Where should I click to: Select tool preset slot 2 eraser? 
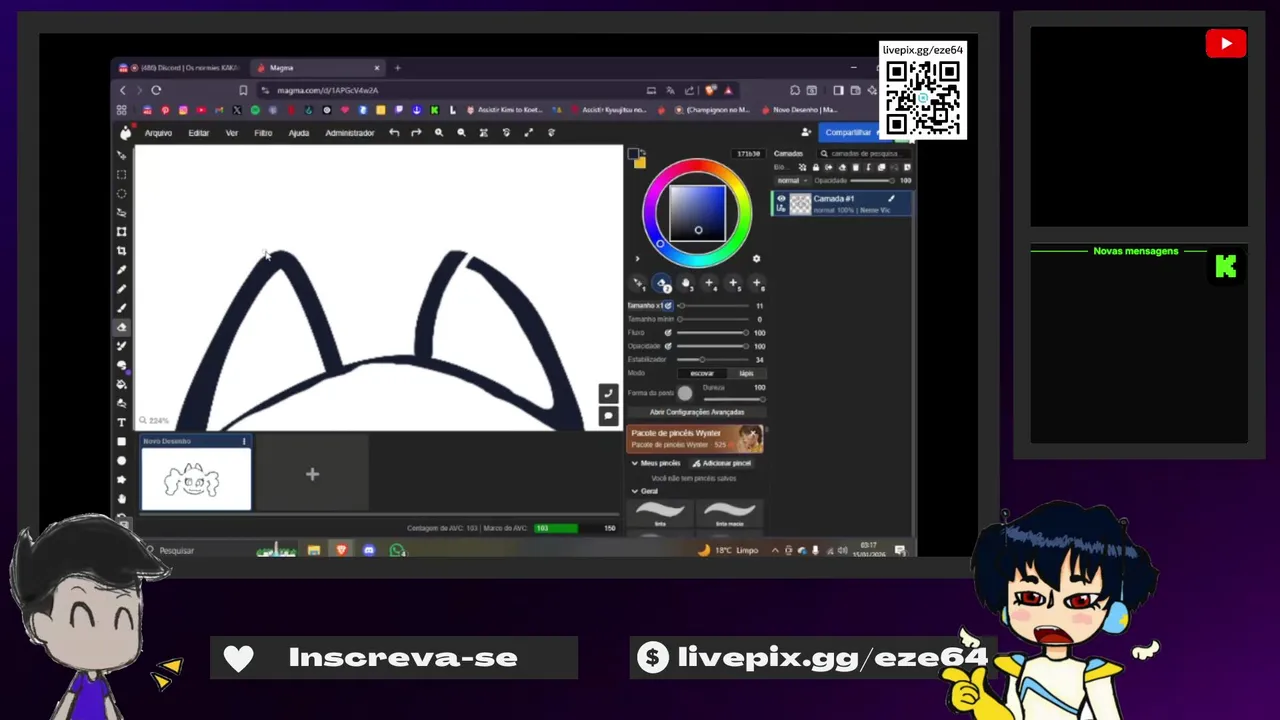click(x=662, y=284)
